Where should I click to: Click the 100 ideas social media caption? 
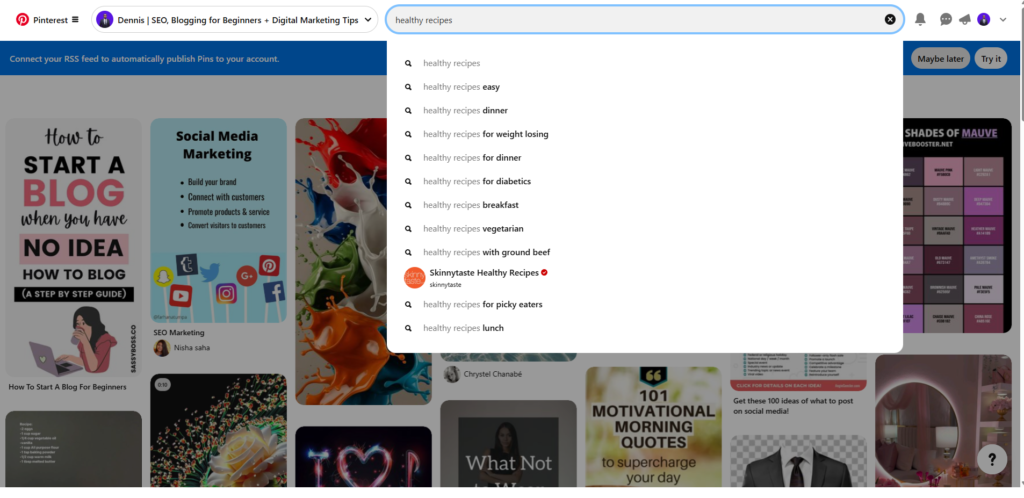tap(792, 406)
